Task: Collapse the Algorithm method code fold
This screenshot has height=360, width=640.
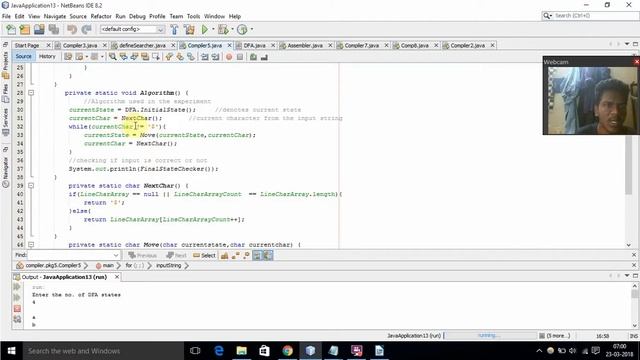Action: 31,93
